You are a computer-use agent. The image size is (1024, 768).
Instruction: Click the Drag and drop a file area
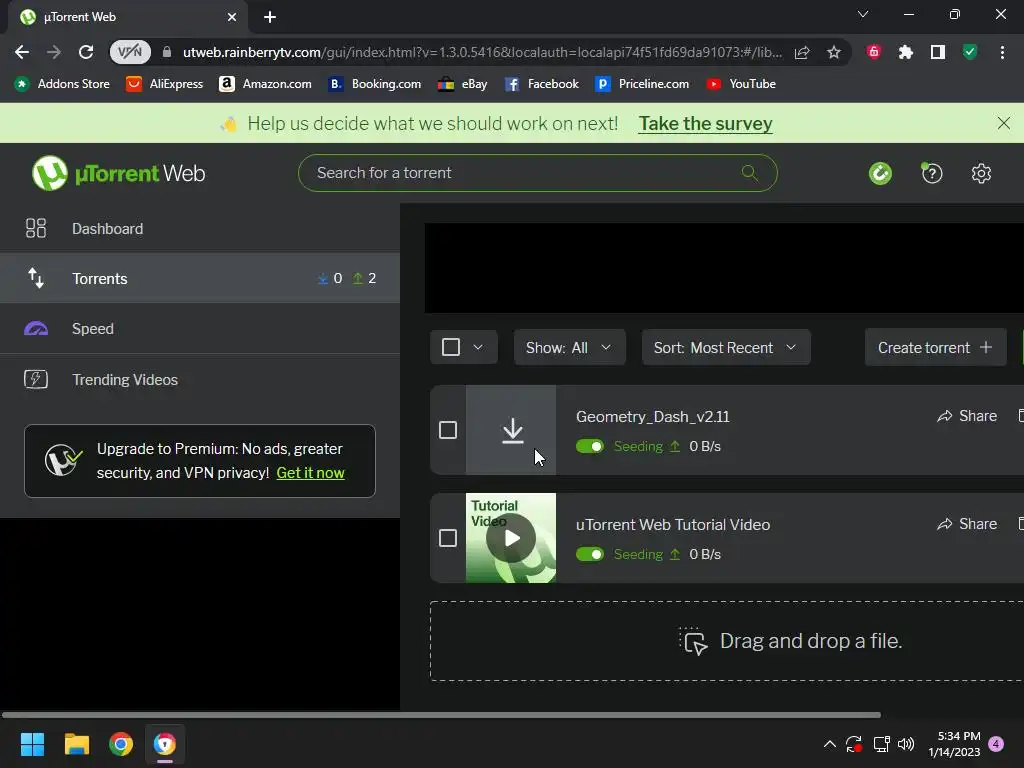(x=727, y=641)
